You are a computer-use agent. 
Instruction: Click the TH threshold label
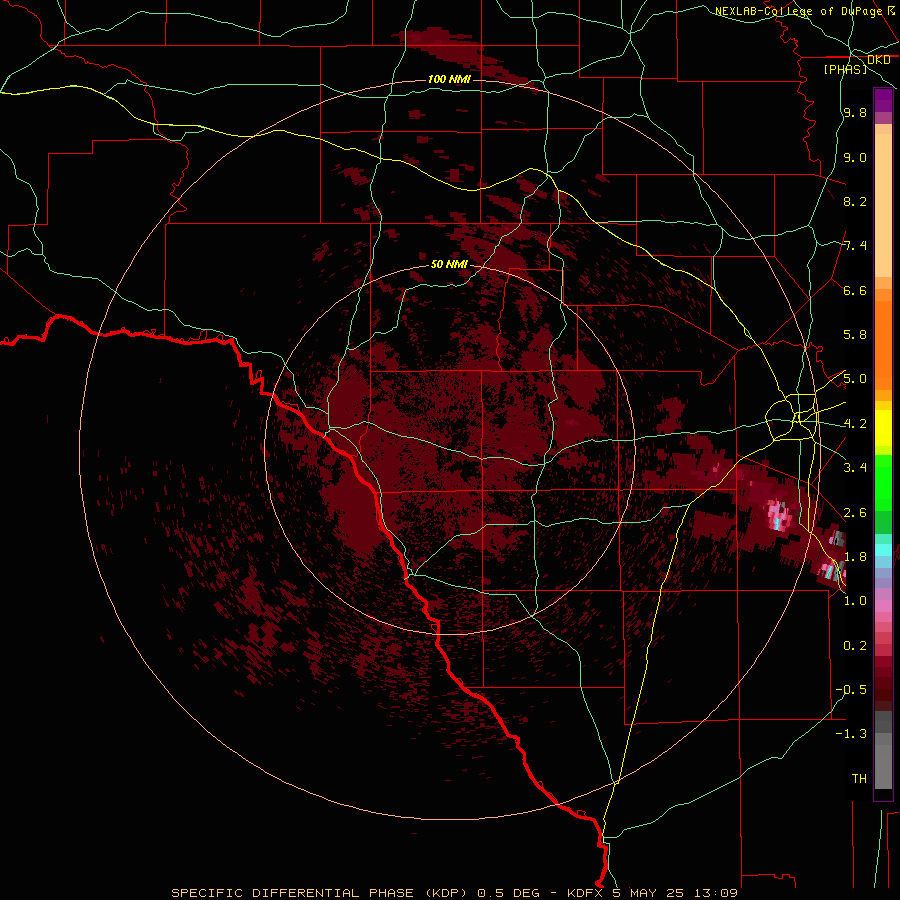click(859, 779)
